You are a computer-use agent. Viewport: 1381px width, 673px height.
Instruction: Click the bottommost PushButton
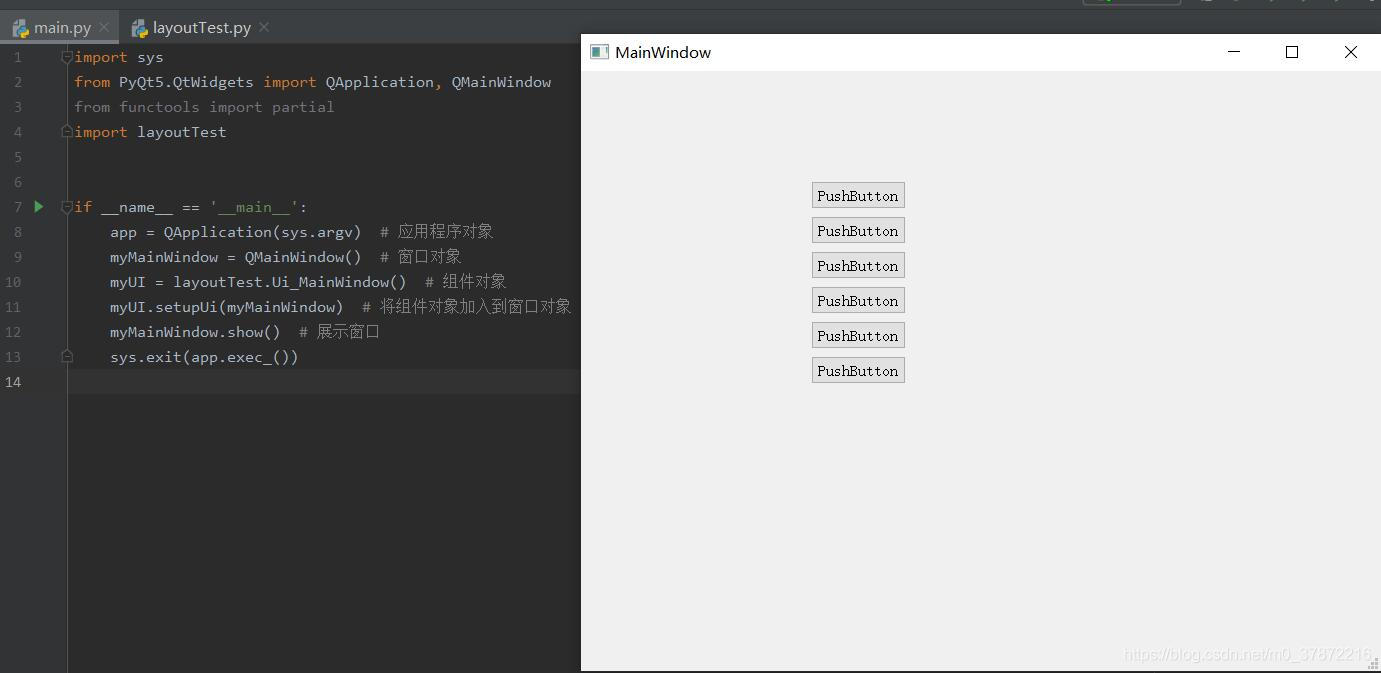click(858, 370)
